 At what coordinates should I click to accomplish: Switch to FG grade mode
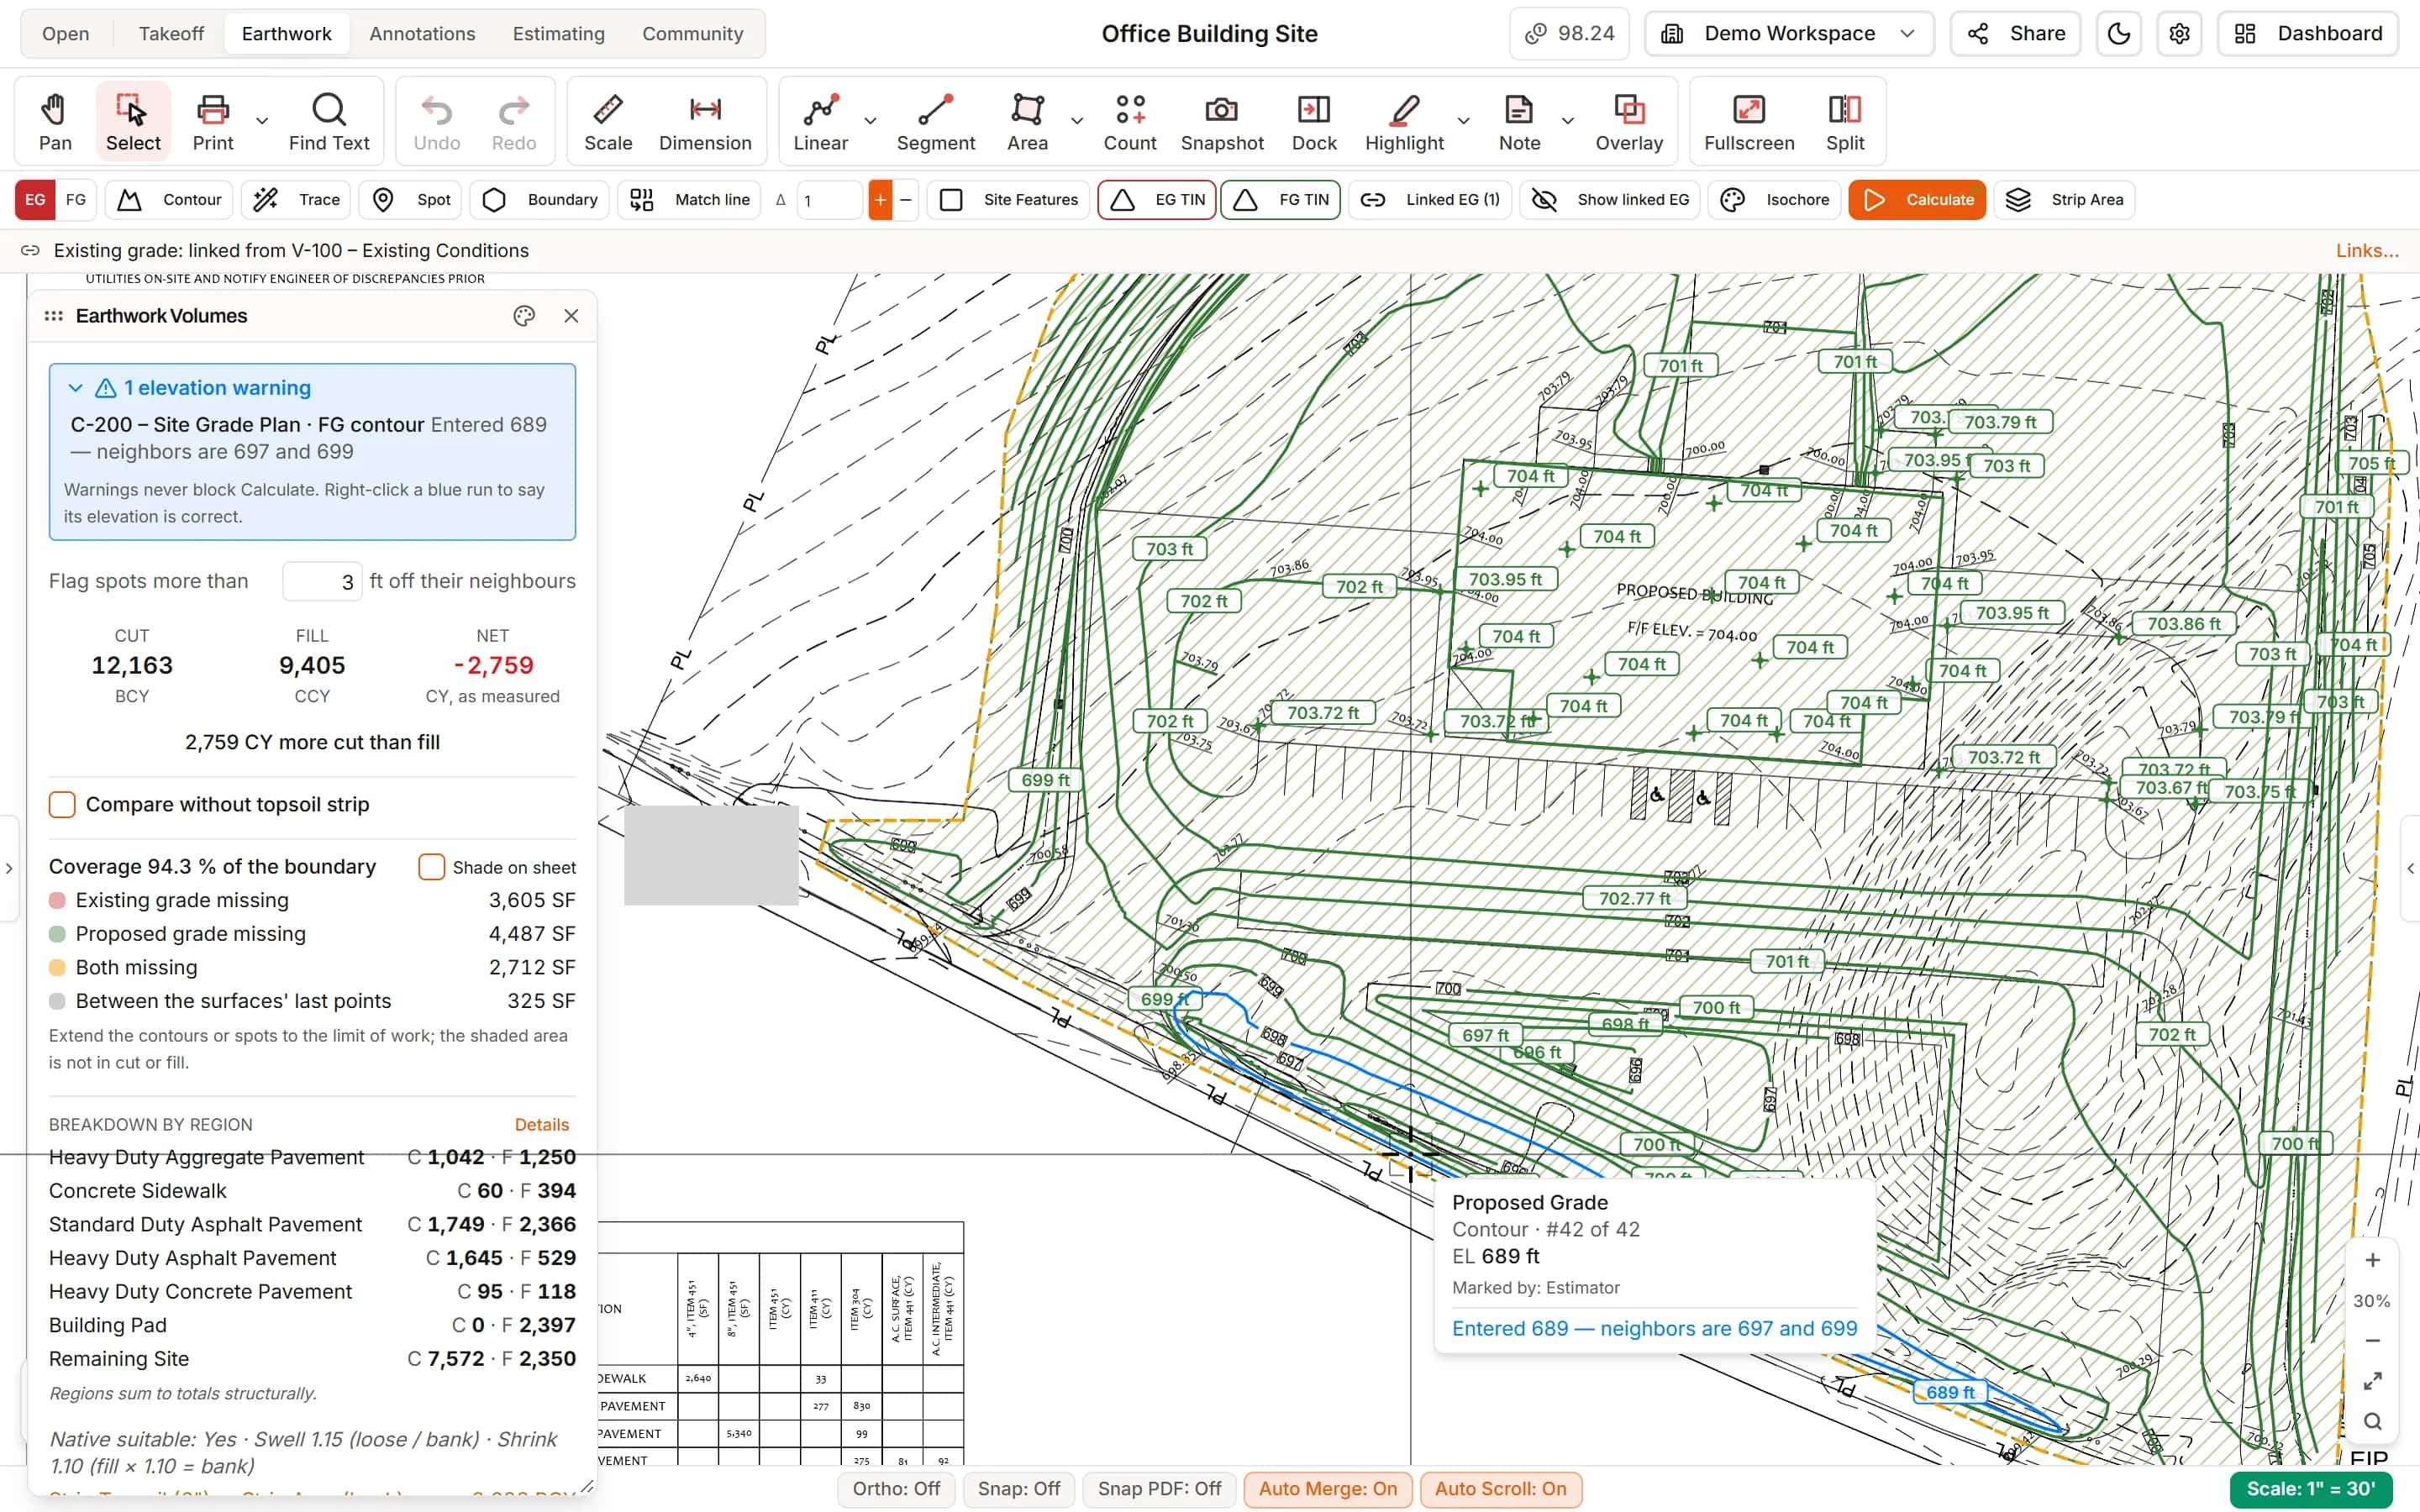point(76,200)
